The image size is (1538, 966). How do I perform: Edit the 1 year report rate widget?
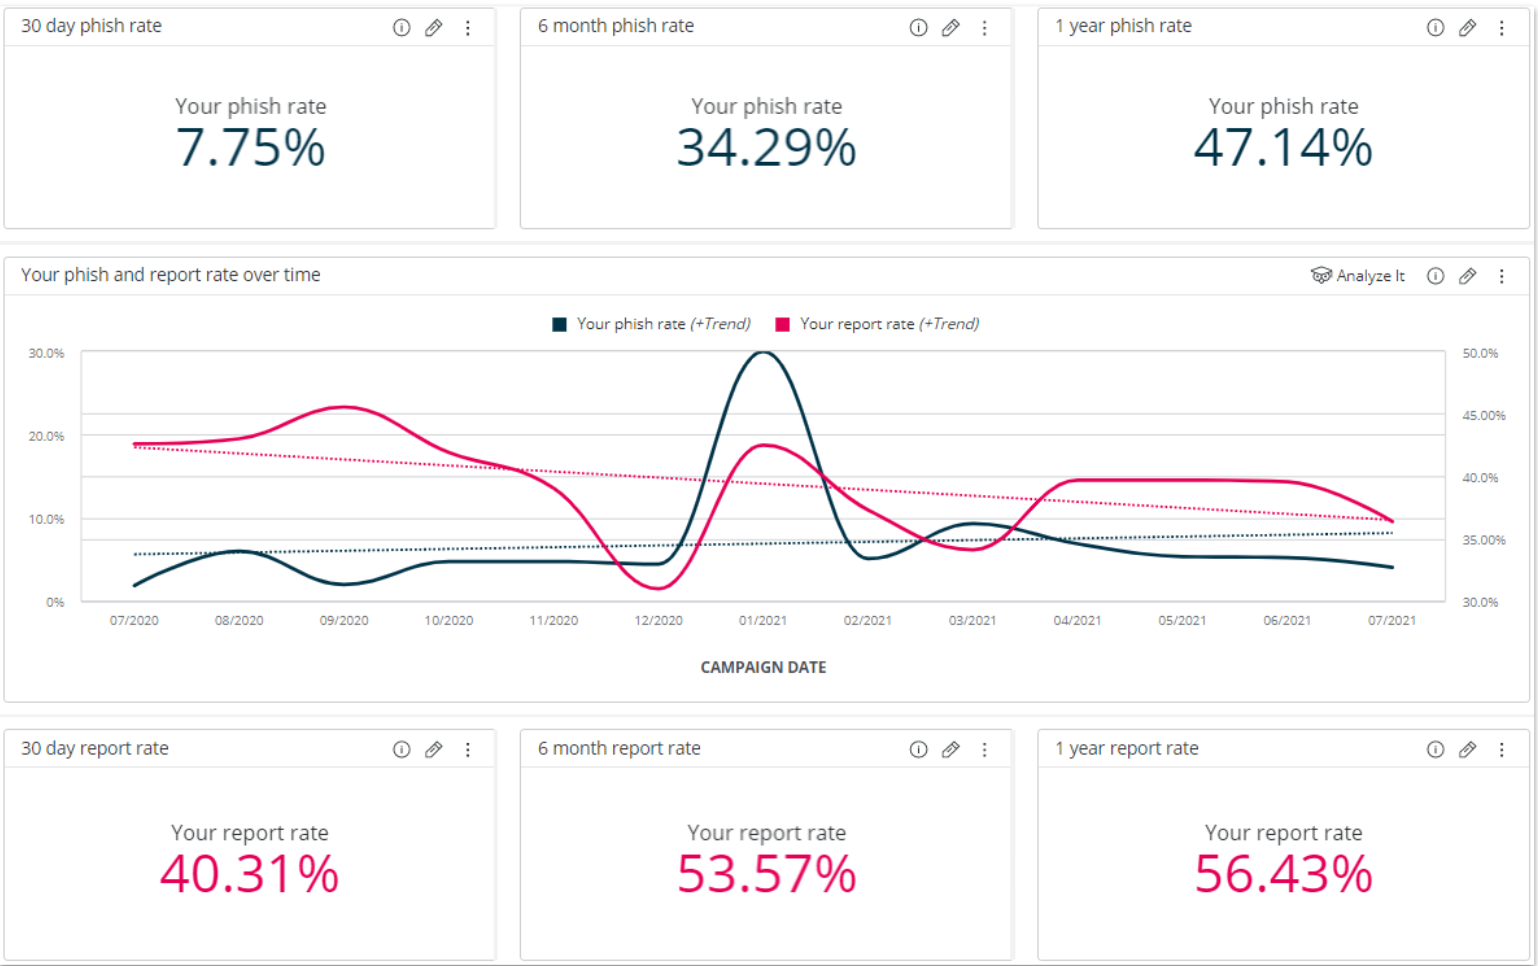coord(1468,749)
